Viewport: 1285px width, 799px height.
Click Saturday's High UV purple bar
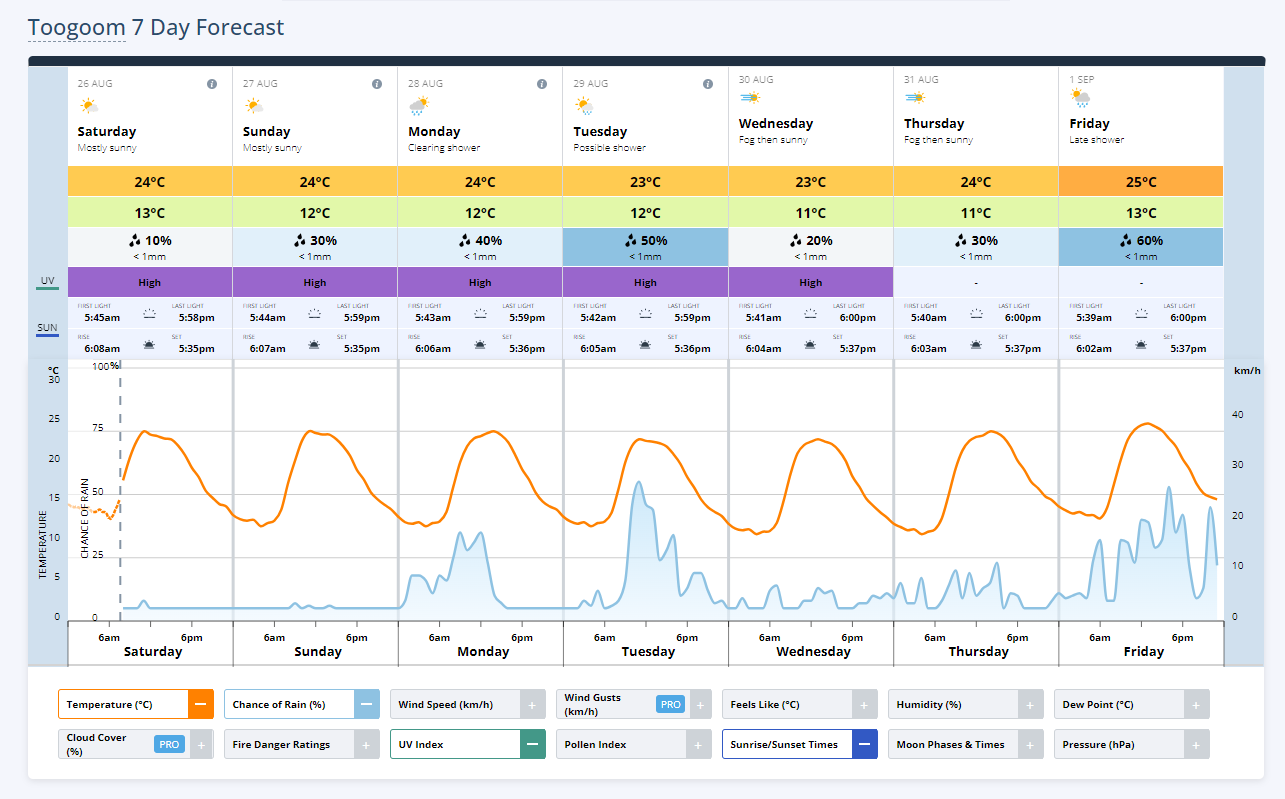point(150,282)
